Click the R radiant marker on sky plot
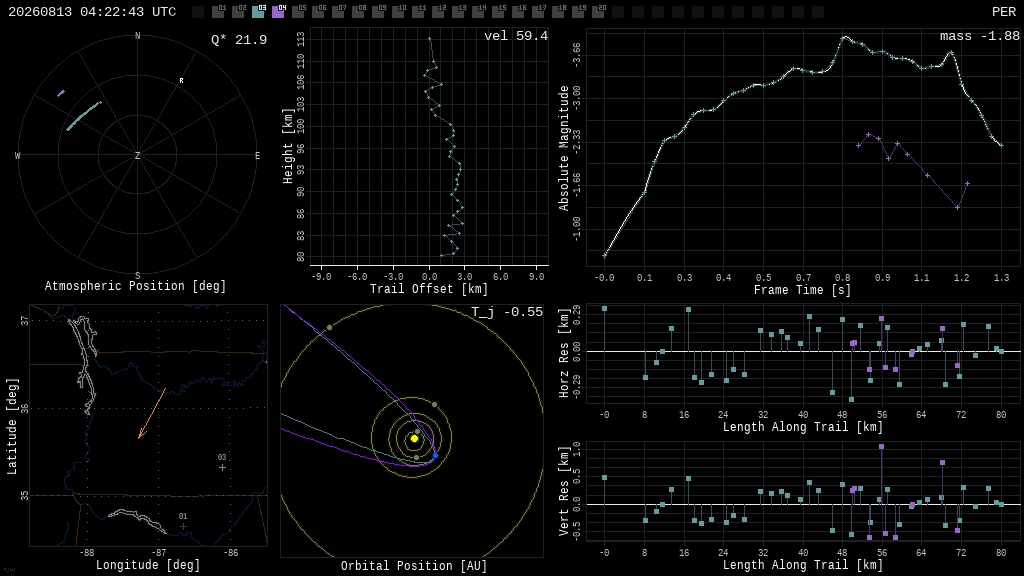1024x576 pixels. coord(182,81)
